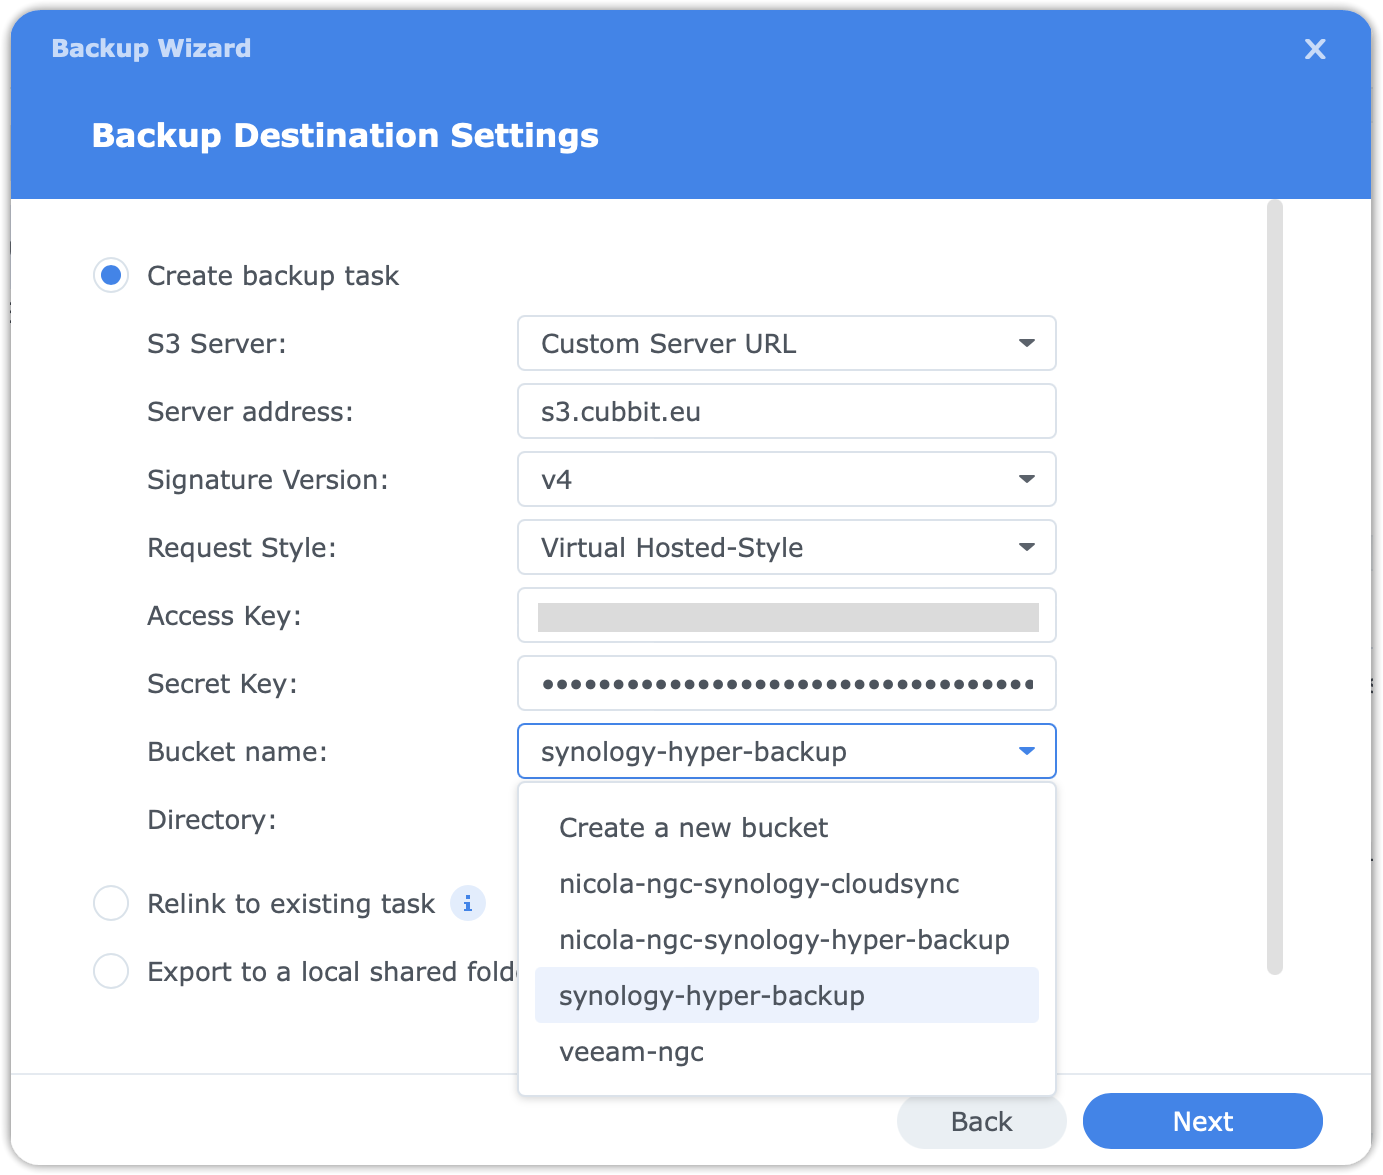
Task: Choose the Relink to existing task option
Action: coord(110,903)
